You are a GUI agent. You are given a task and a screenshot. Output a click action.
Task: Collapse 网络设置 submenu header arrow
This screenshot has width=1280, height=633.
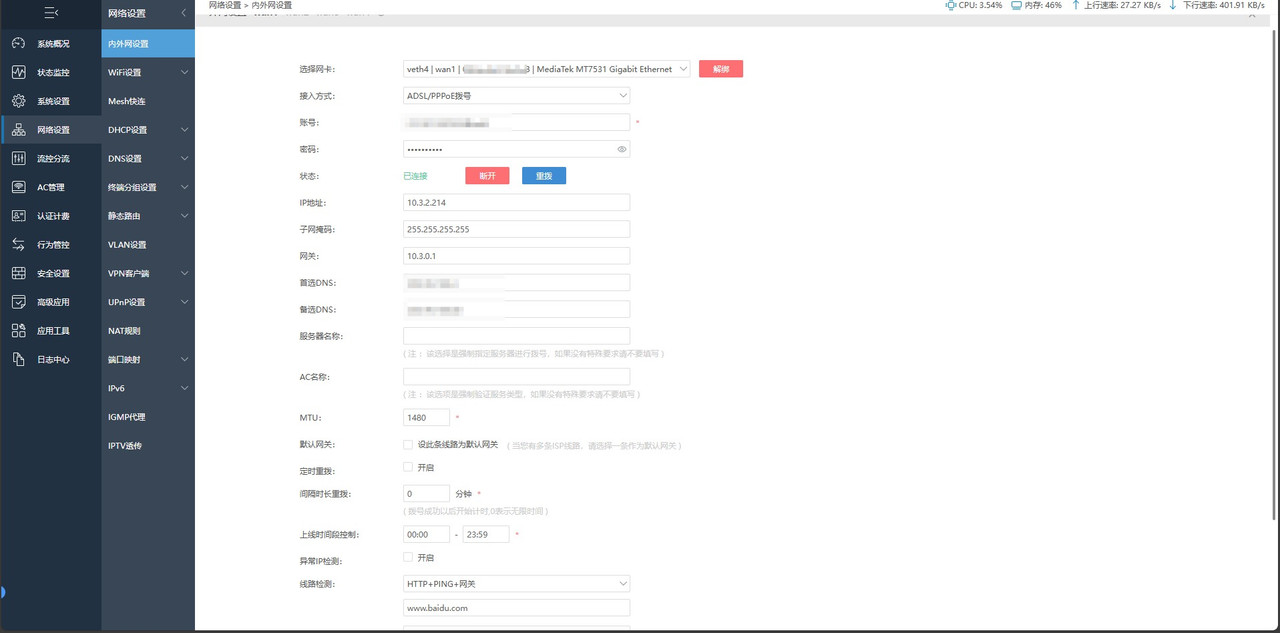point(184,13)
